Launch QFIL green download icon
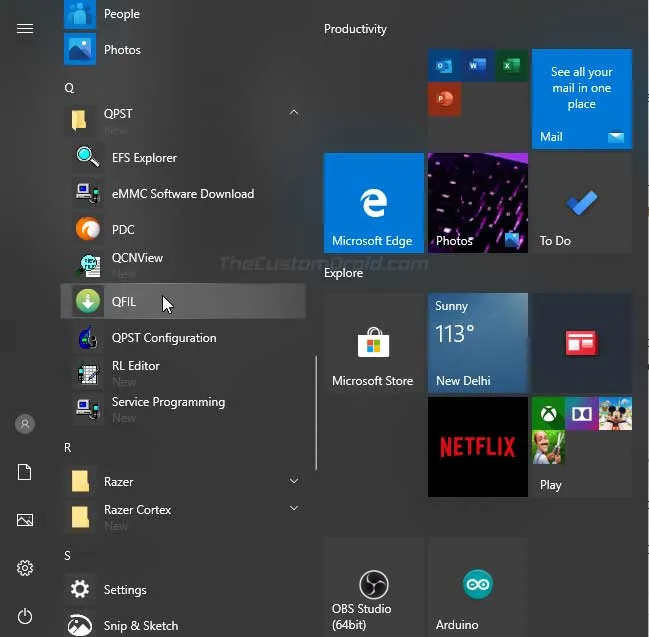Screen dimensions: 649x637 tap(88, 301)
